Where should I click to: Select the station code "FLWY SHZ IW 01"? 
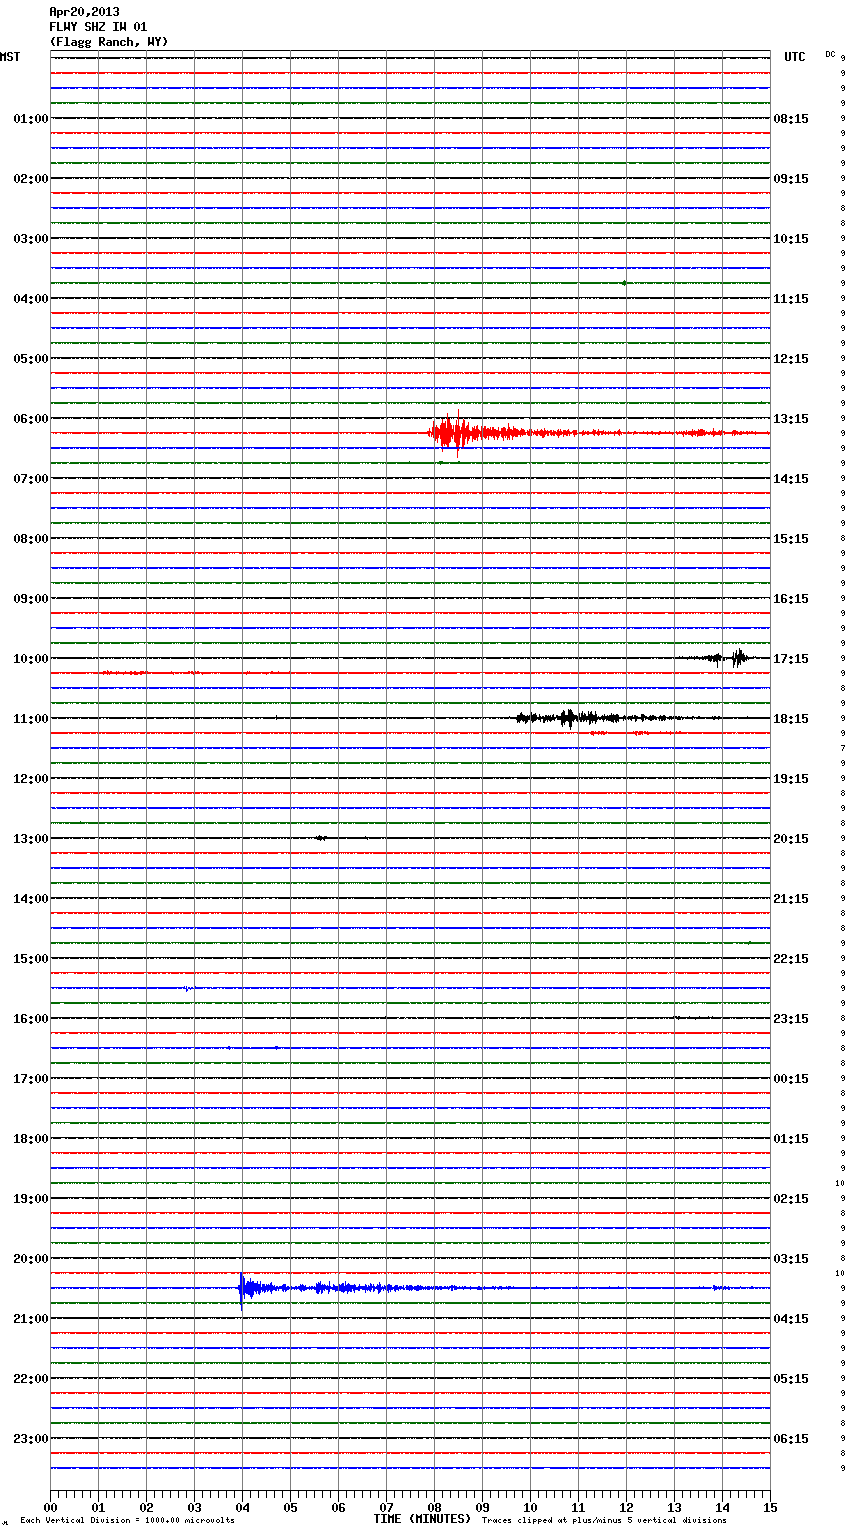[98, 27]
